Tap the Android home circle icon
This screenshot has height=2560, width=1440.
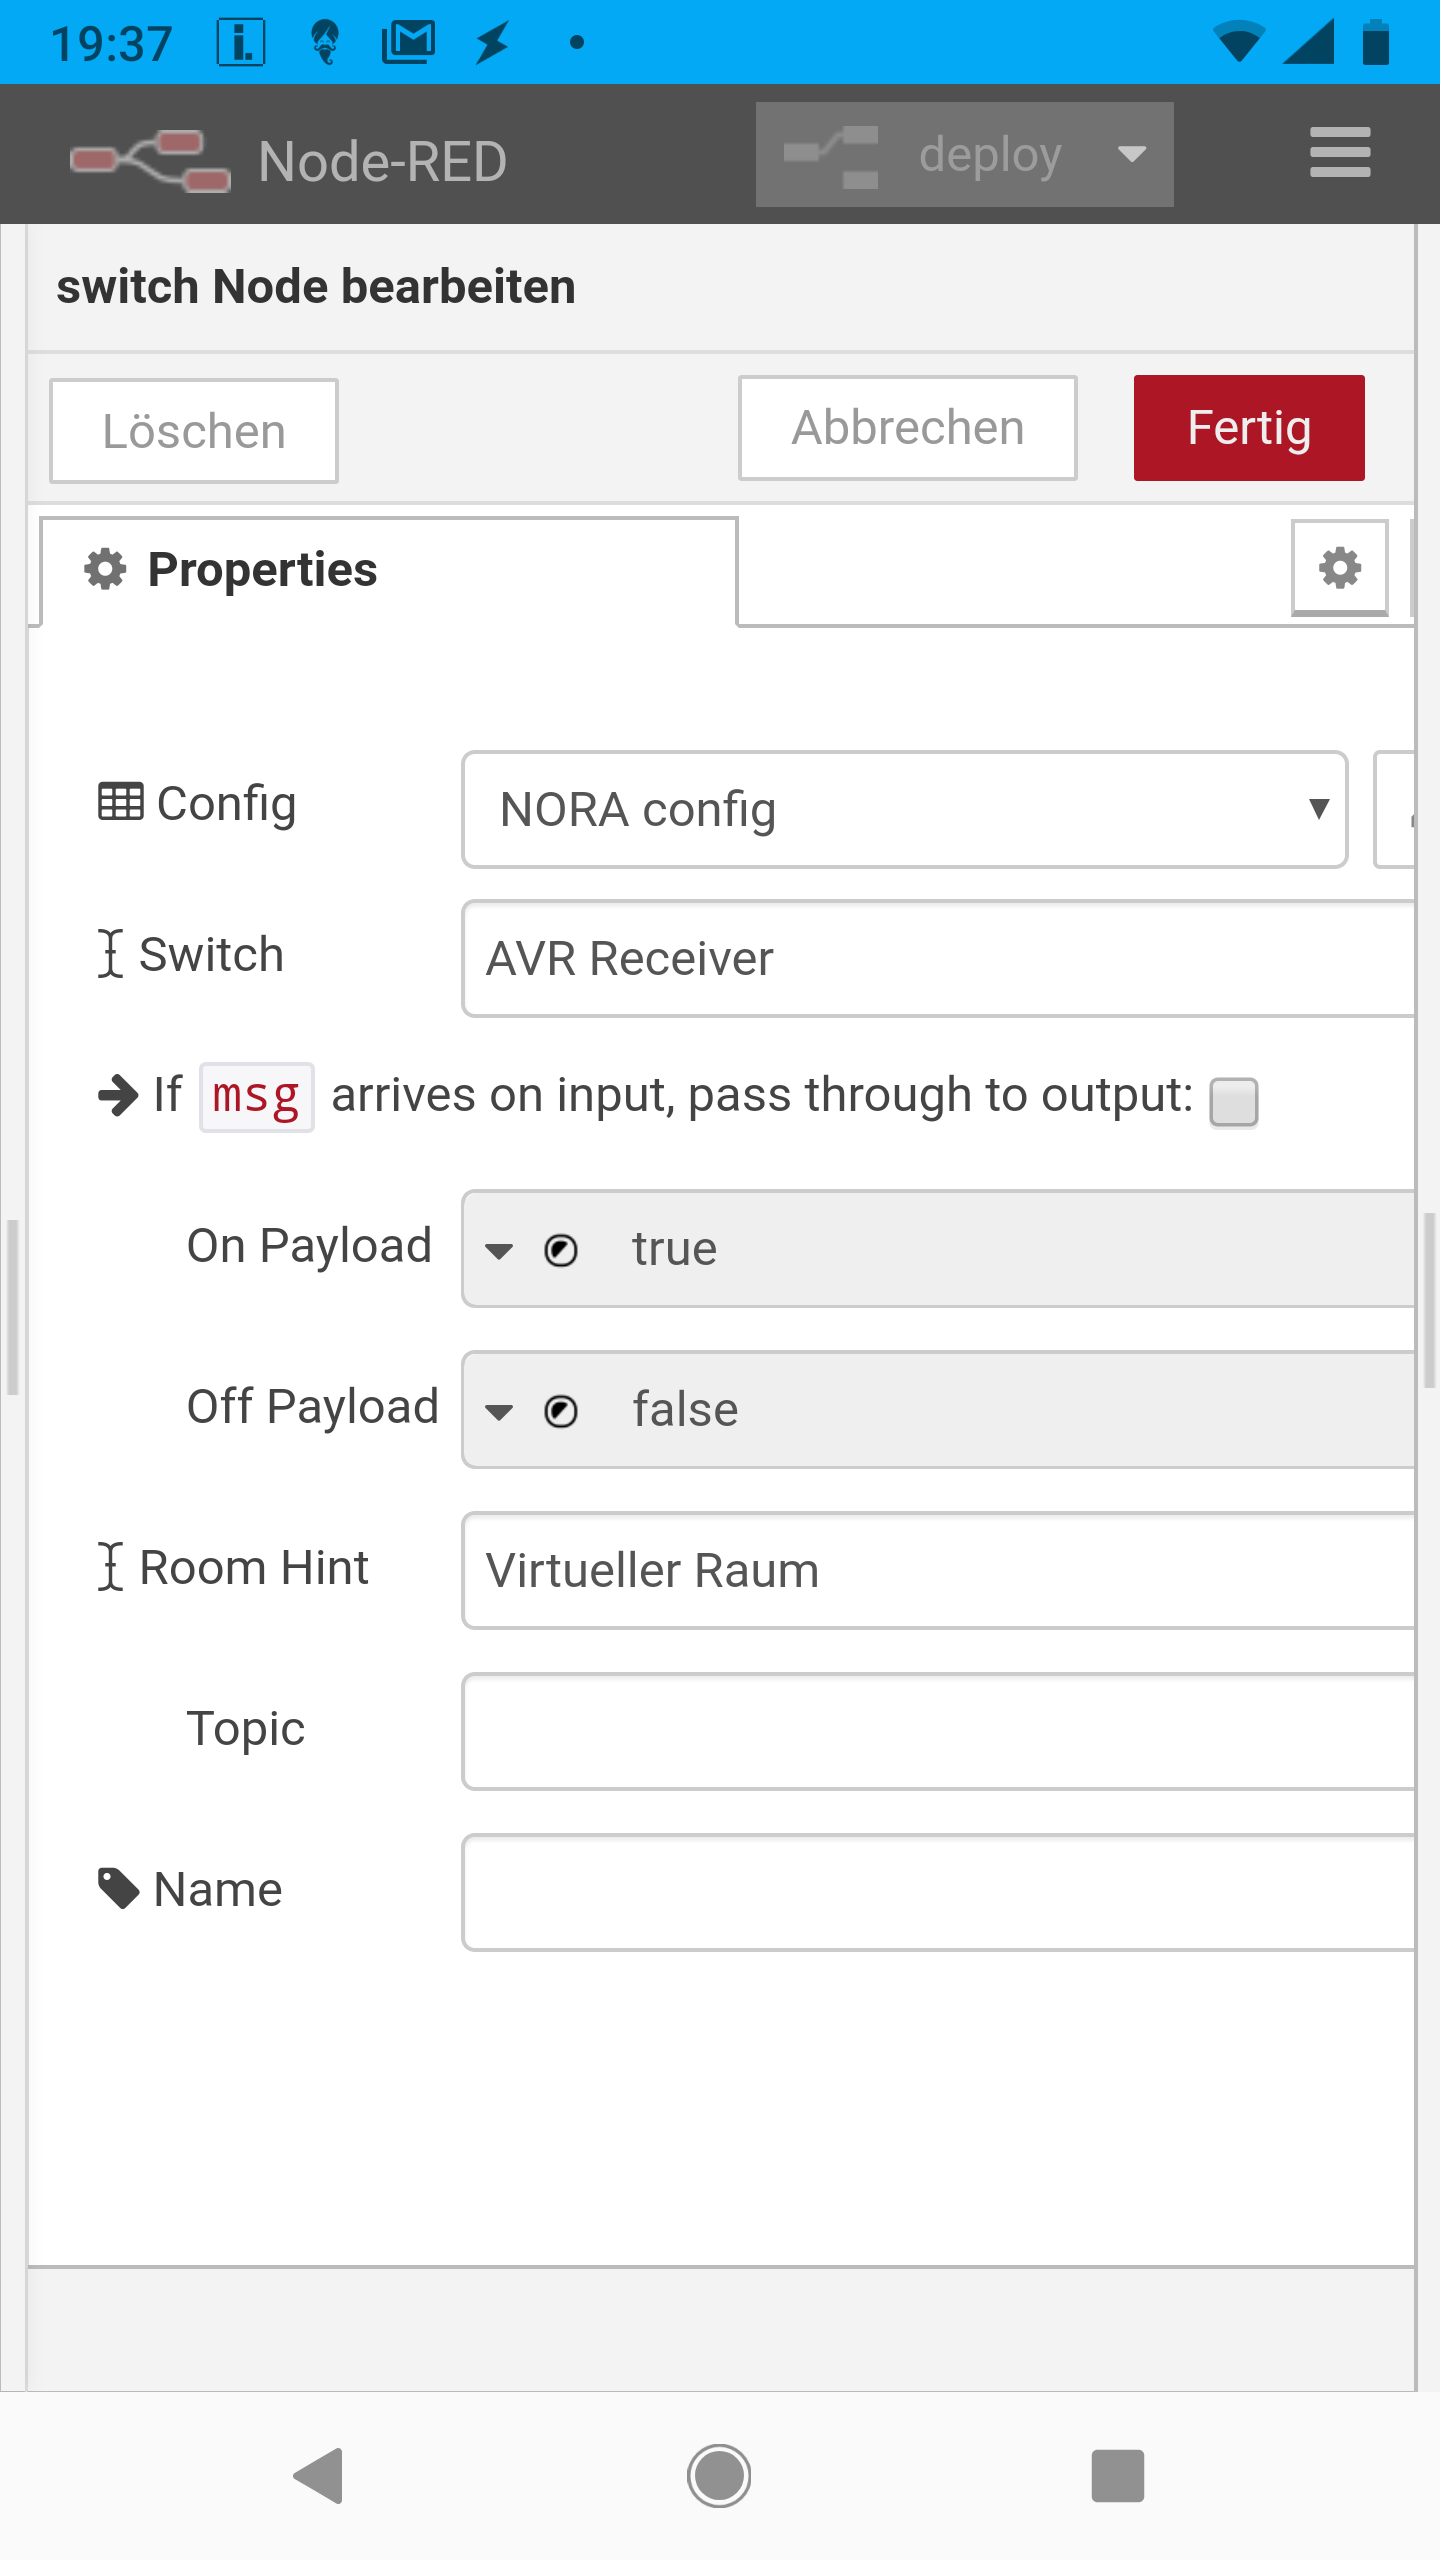719,2476
